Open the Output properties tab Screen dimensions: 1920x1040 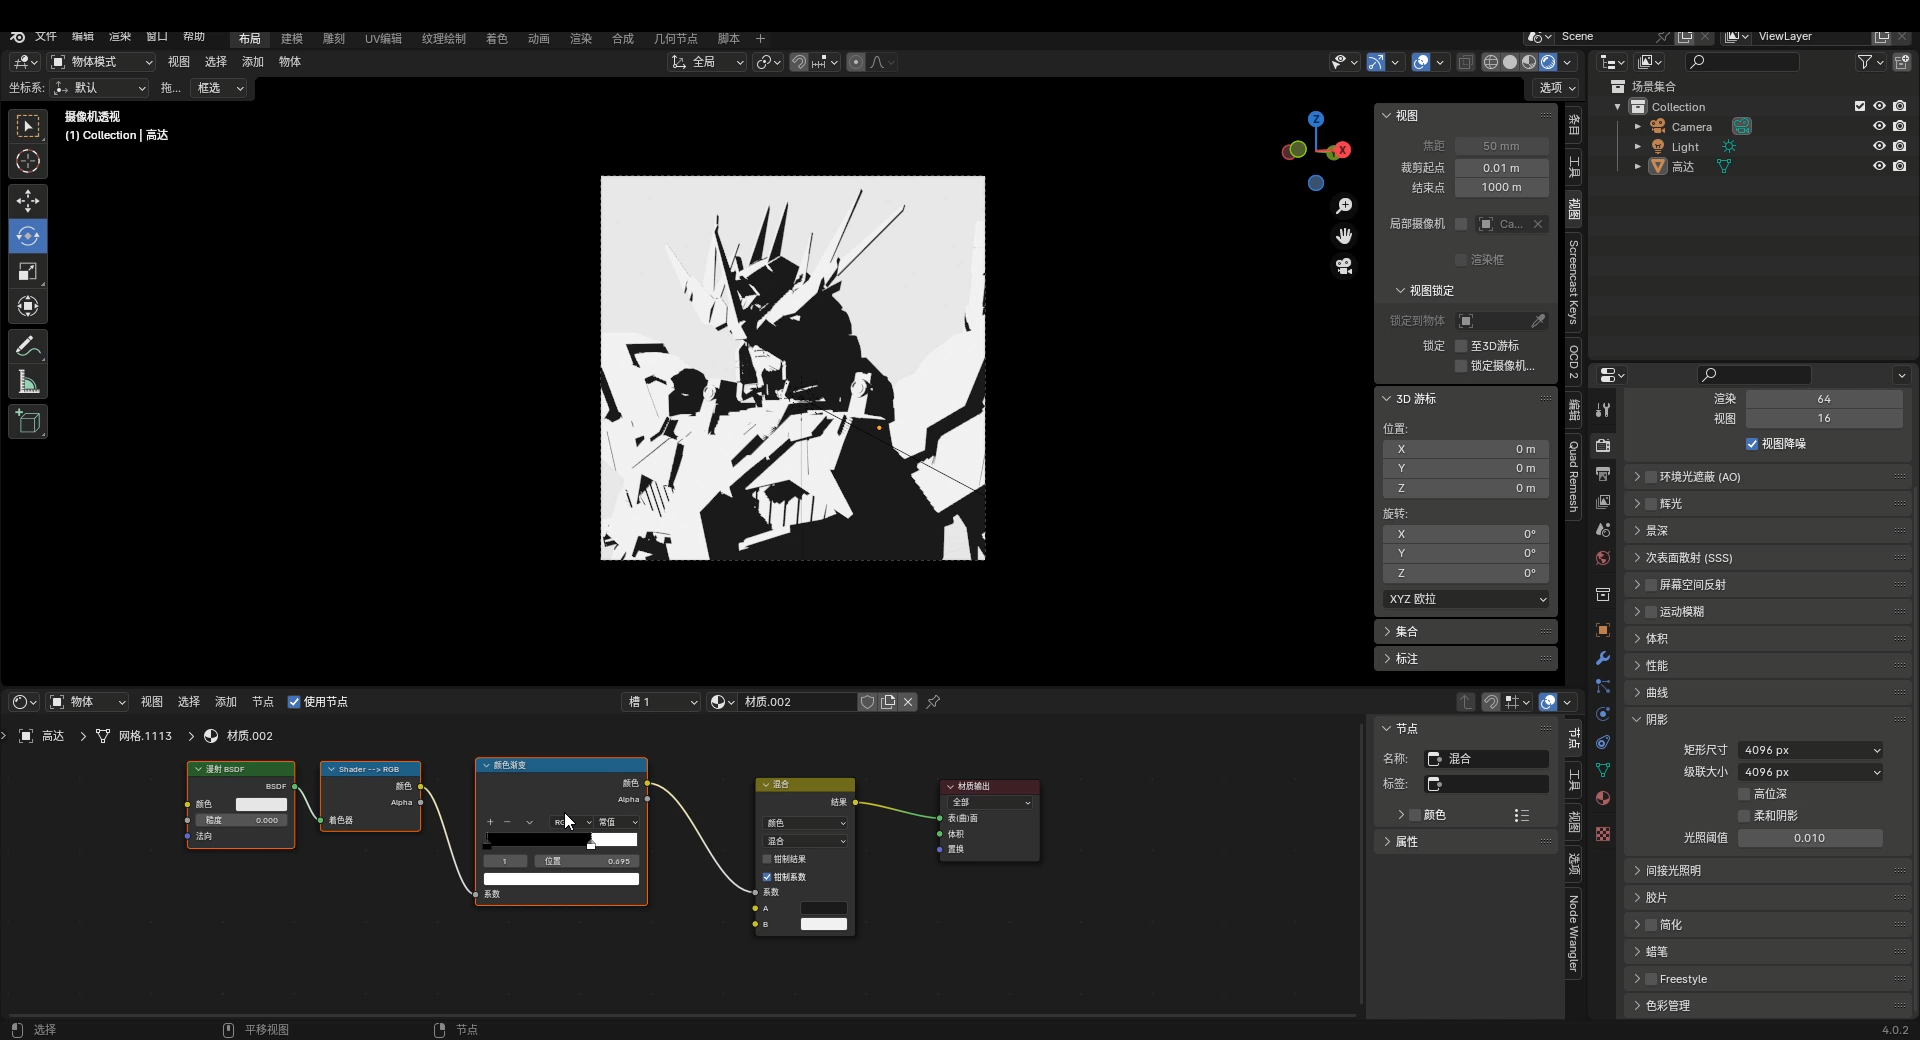(x=1603, y=474)
